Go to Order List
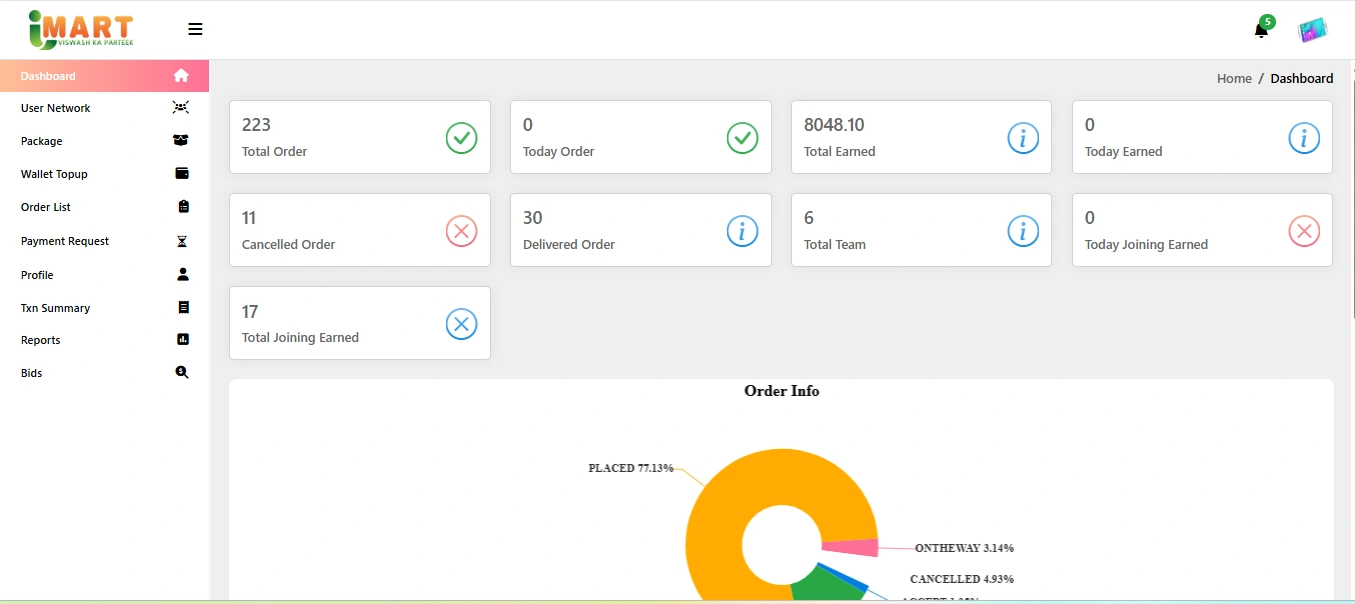This screenshot has height=604, width=1355. [46, 207]
